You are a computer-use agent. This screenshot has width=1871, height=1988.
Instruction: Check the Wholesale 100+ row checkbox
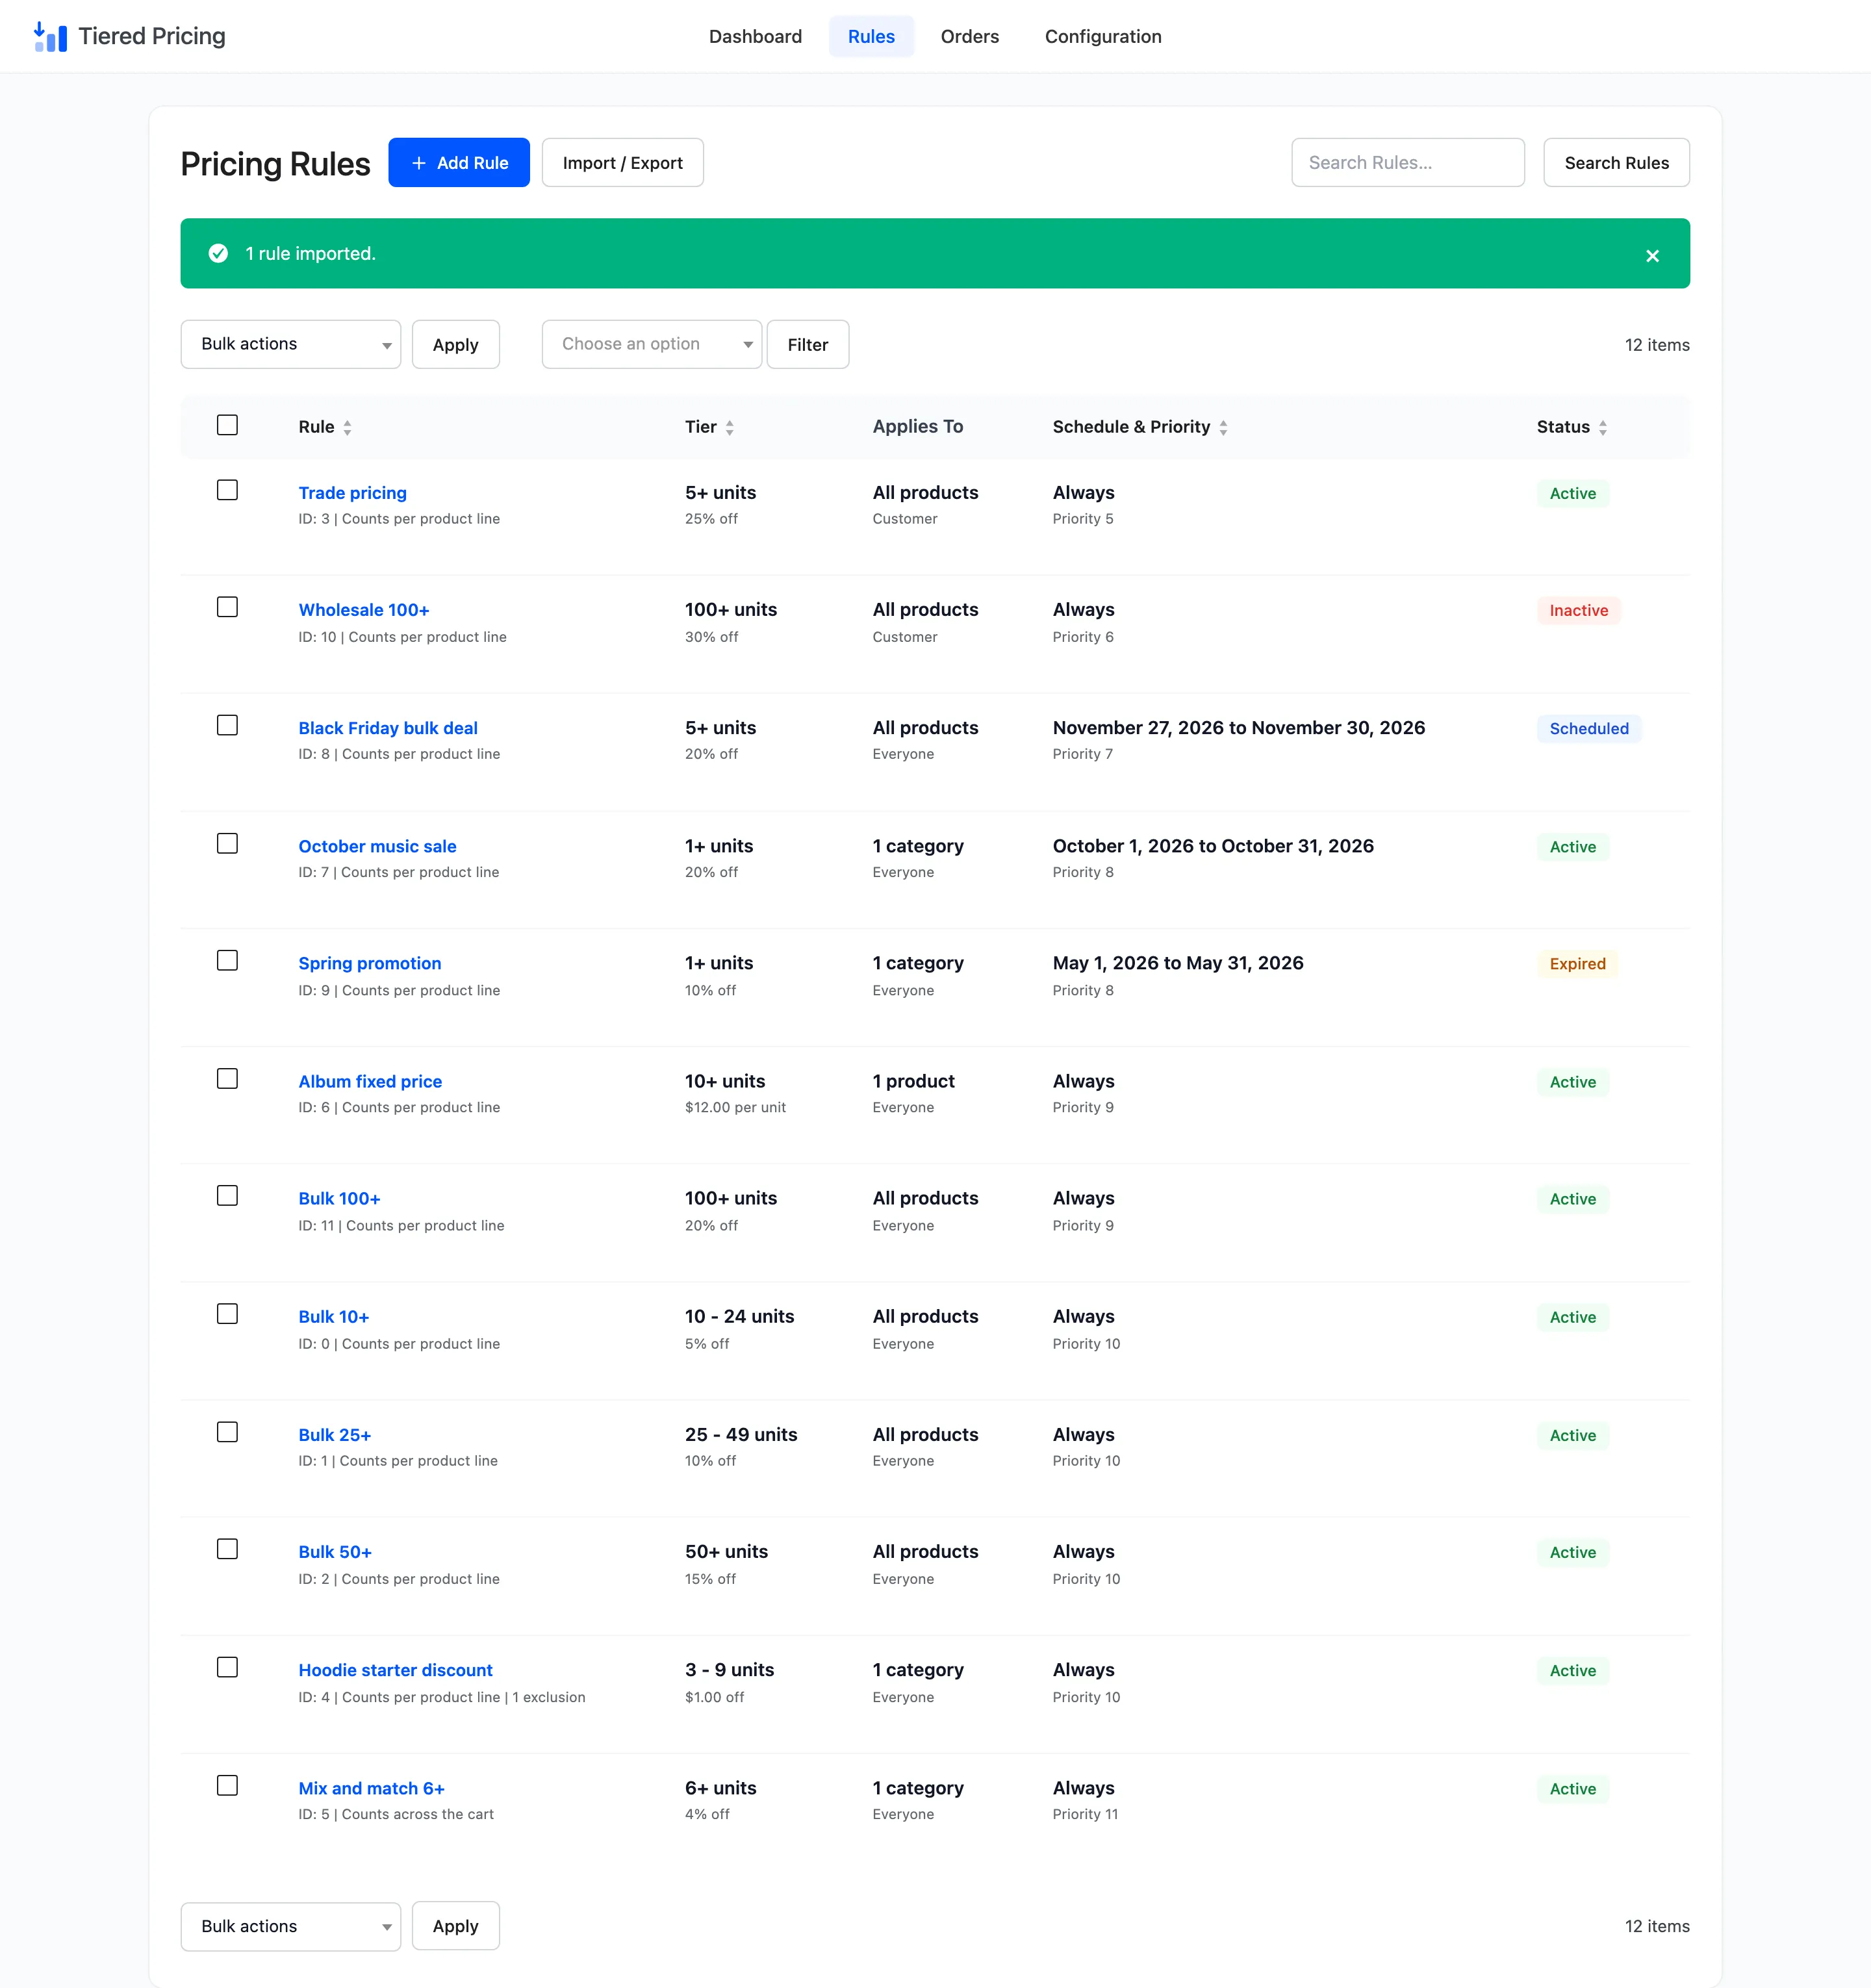[x=227, y=607]
